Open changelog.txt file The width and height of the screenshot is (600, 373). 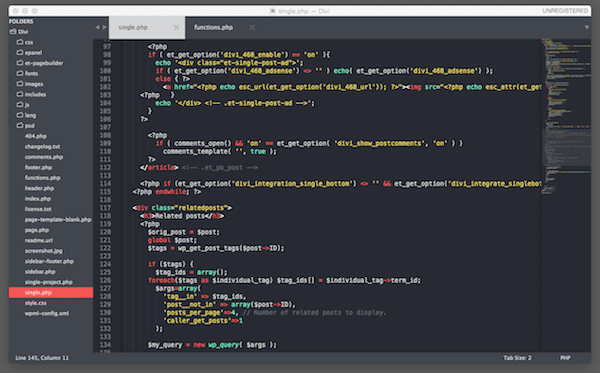coord(42,147)
